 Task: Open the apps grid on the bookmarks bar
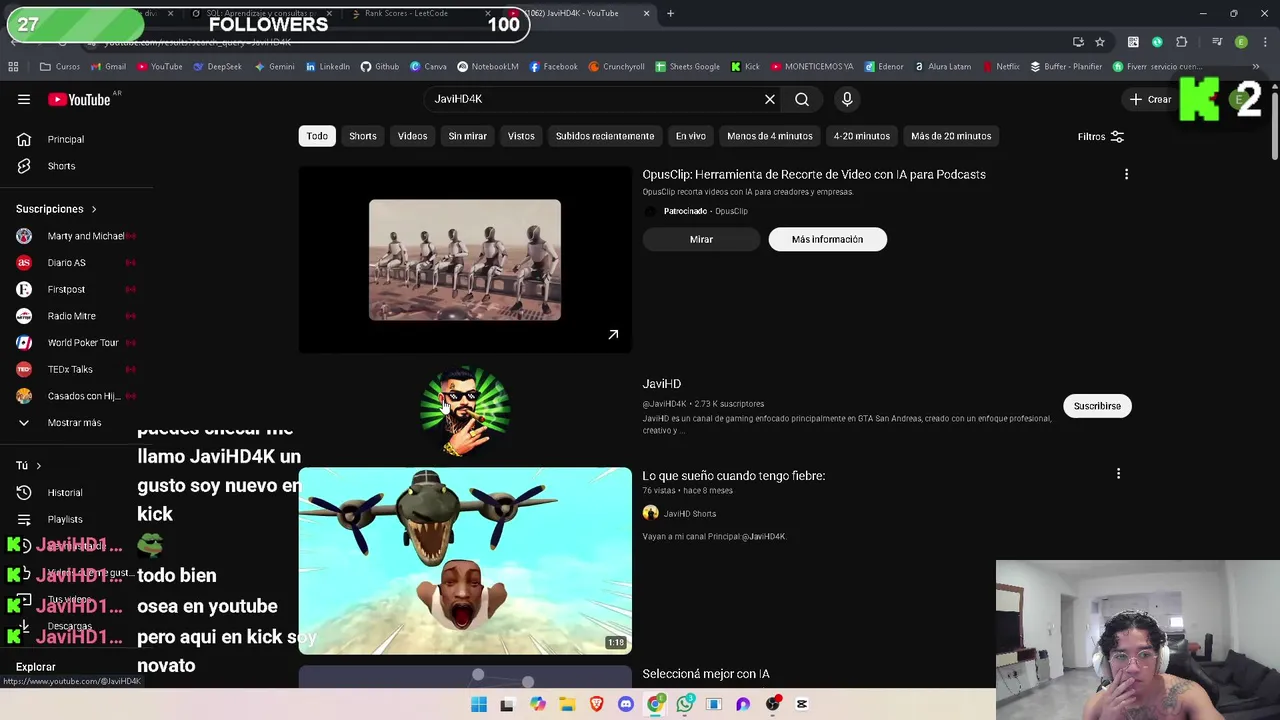pyautogui.click(x=13, y=67)
